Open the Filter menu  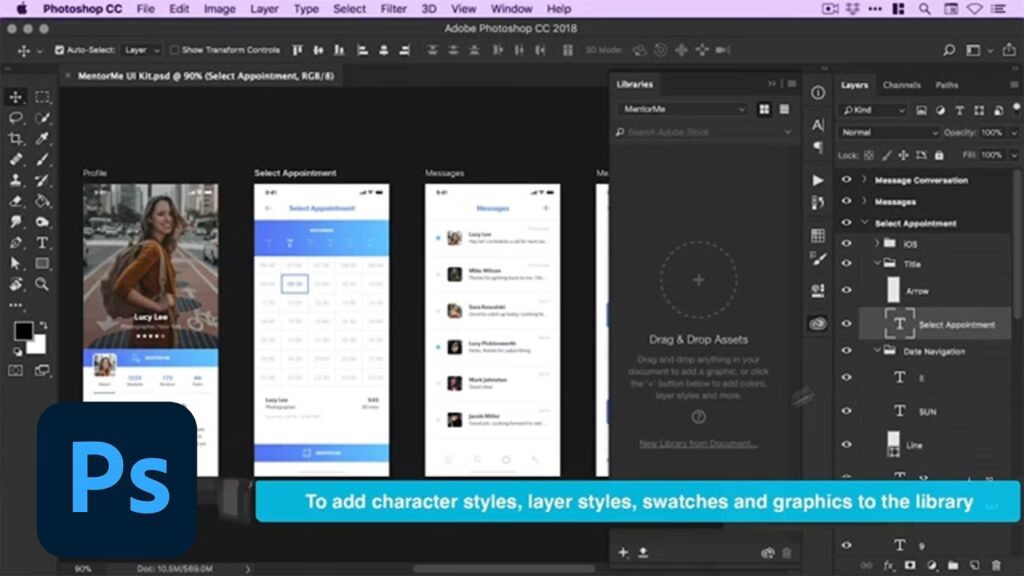point(393,9)
